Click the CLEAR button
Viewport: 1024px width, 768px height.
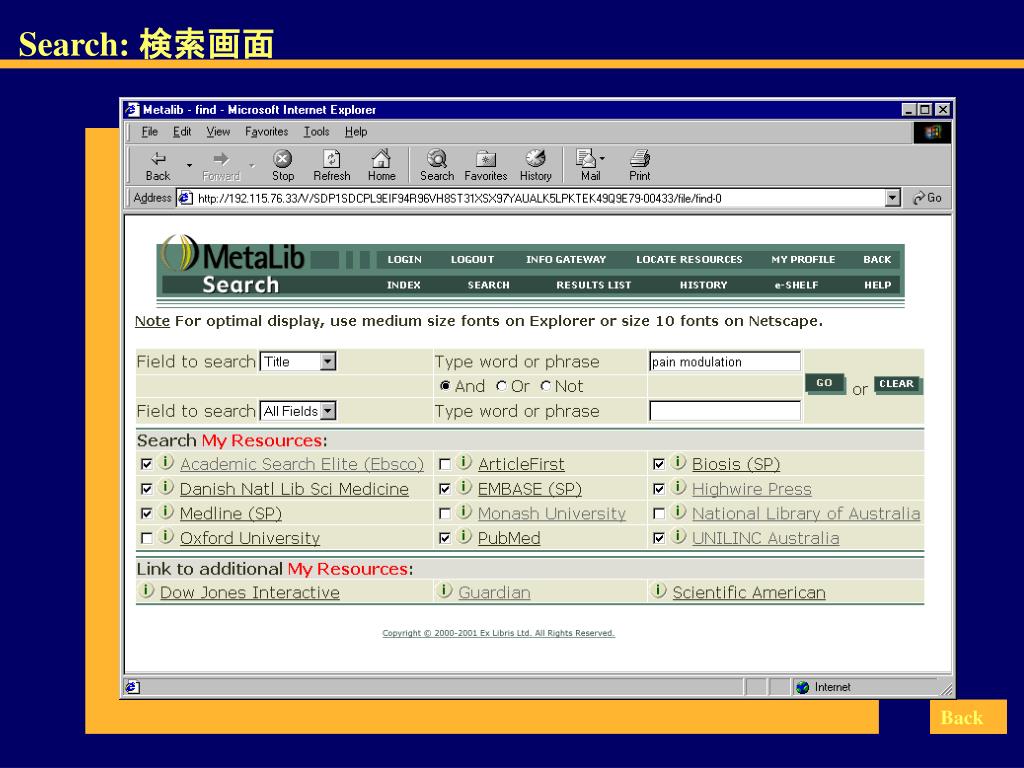[897, 384]
